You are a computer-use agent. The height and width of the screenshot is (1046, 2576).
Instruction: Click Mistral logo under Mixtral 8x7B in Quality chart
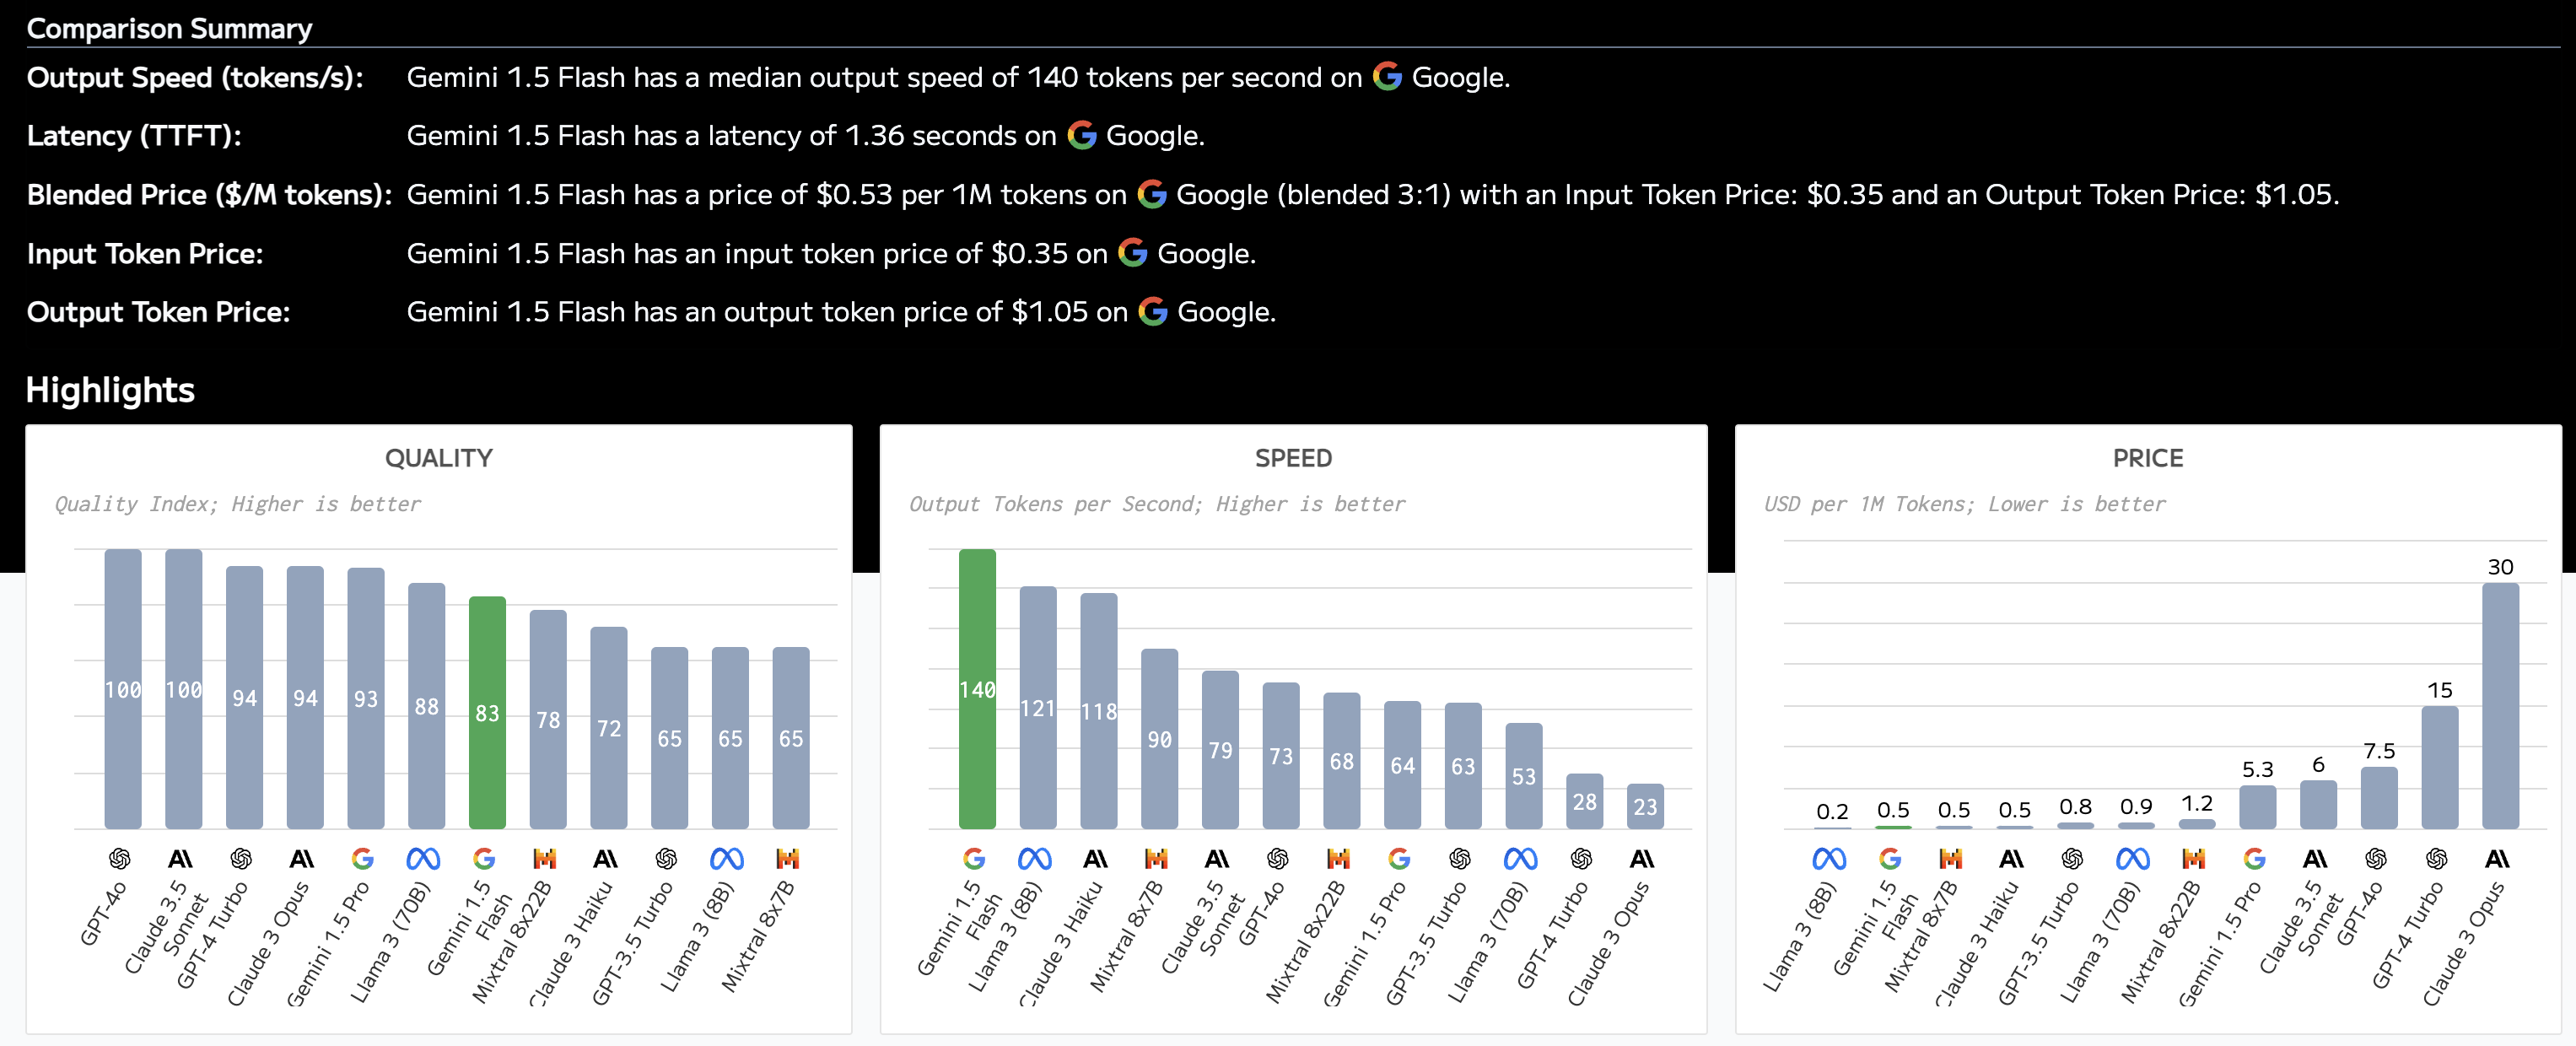tap(788, 859)
